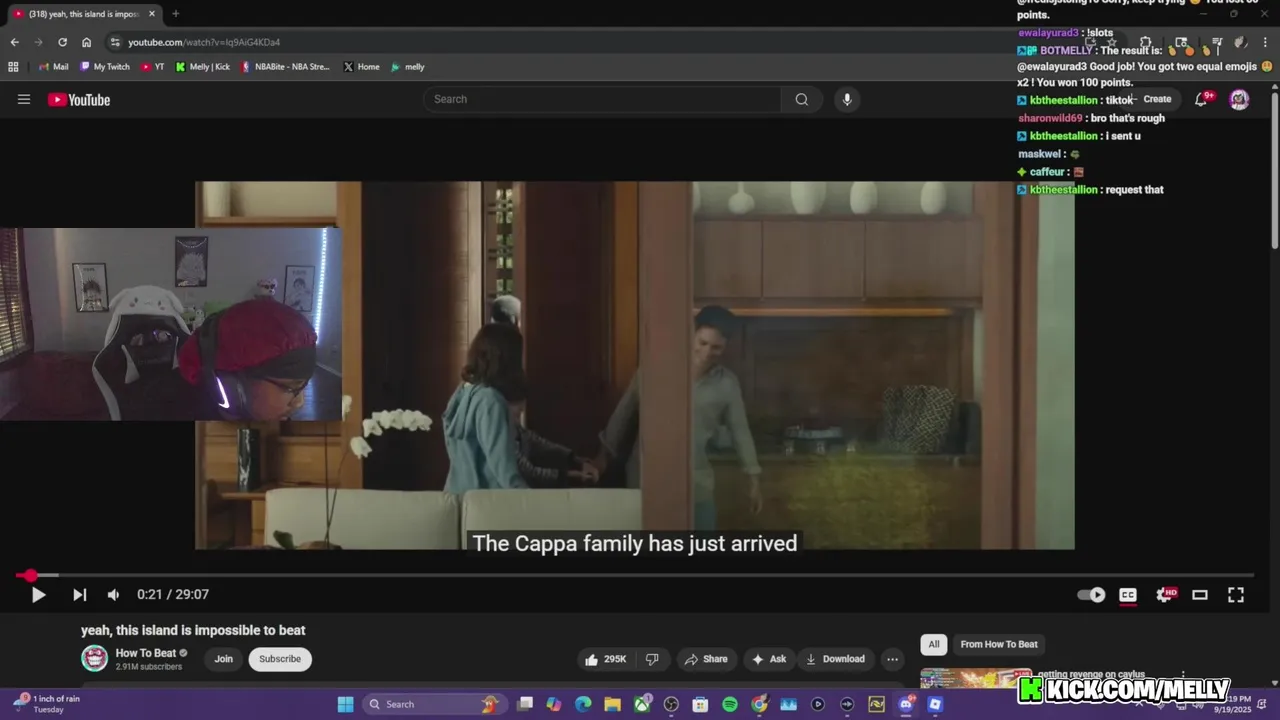Open the melly bookmark

pyautogui.click(x=408, y=67)
